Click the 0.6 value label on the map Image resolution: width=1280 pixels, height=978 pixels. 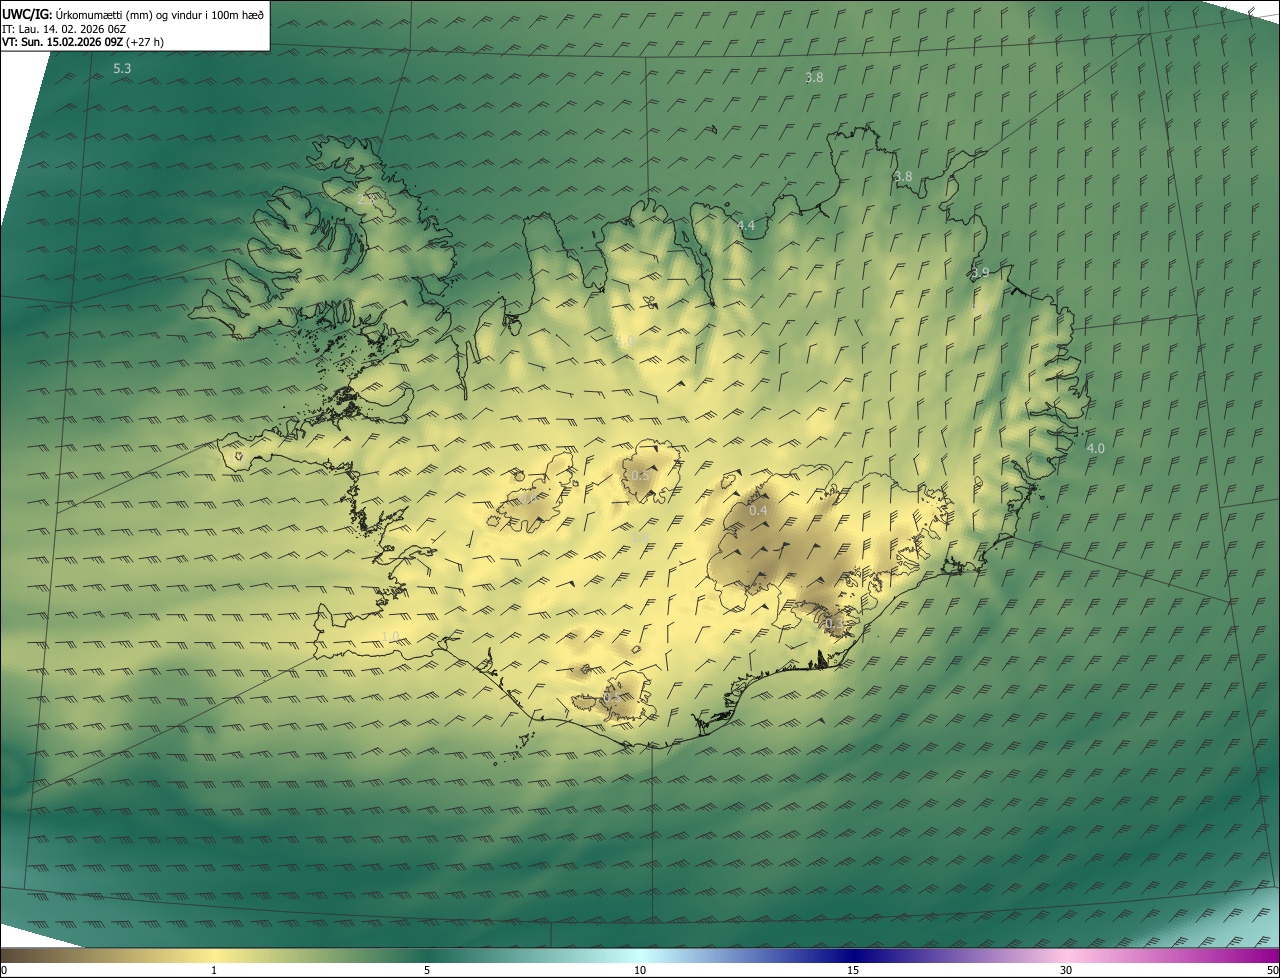pyautogui.click(x=528, y=498)
